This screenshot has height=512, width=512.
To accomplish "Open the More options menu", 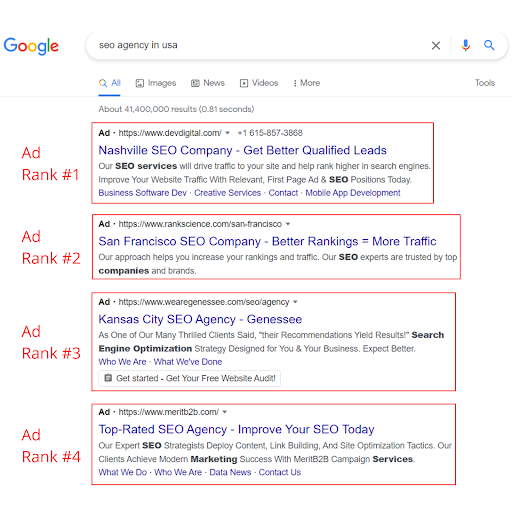I will click(x=306, y=83).
